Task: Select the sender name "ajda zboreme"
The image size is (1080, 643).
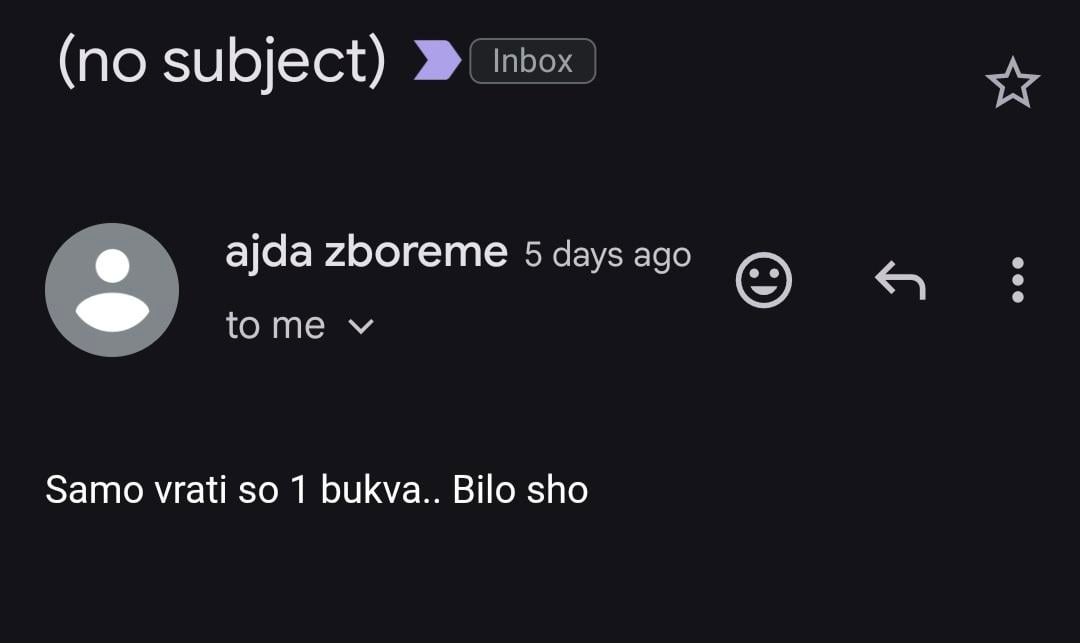Action: click(x=366, y=253)
